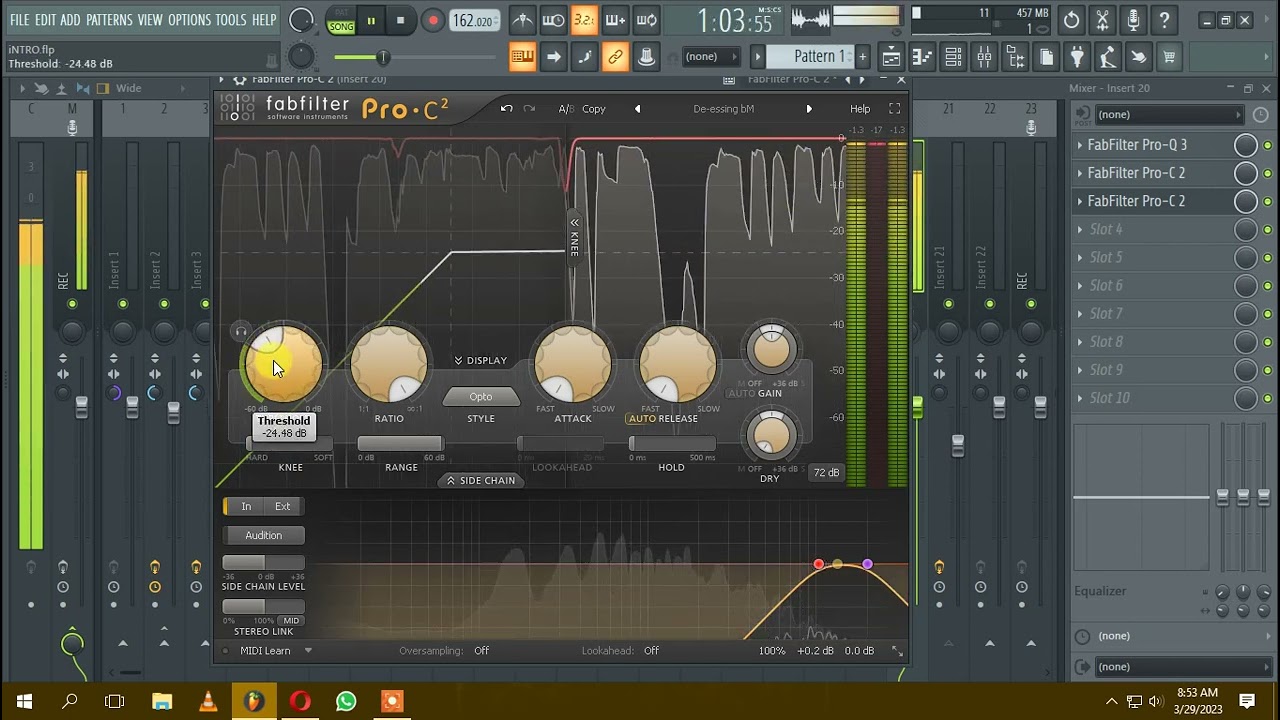Click the microphone one-click recording icon
The height and width of the screenshot is (720, 1280).
click(x=1133, y=20)
